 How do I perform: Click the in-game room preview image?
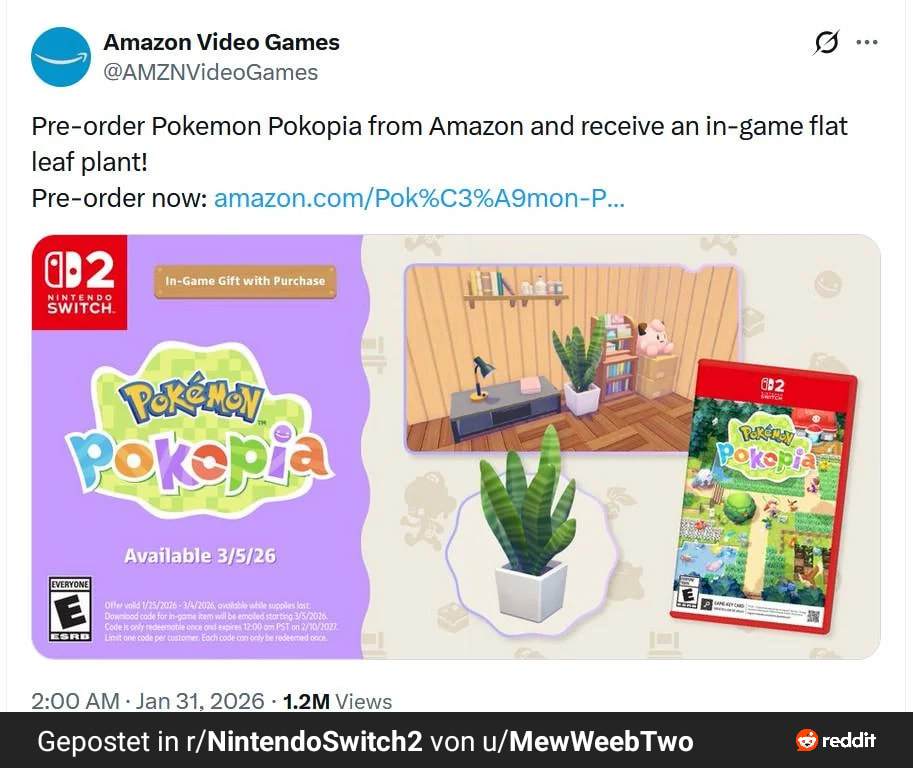[x=572, y=358]
